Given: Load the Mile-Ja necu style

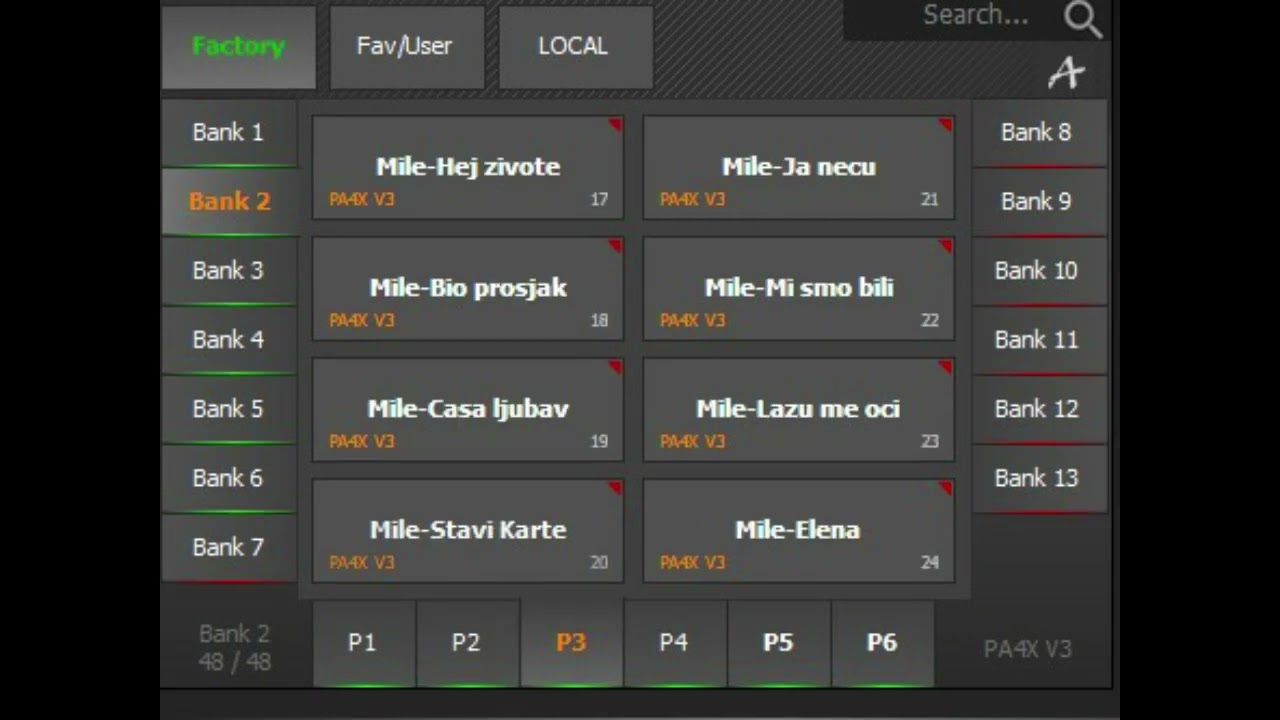Looking at the screenshot, I should pos(799,168).
